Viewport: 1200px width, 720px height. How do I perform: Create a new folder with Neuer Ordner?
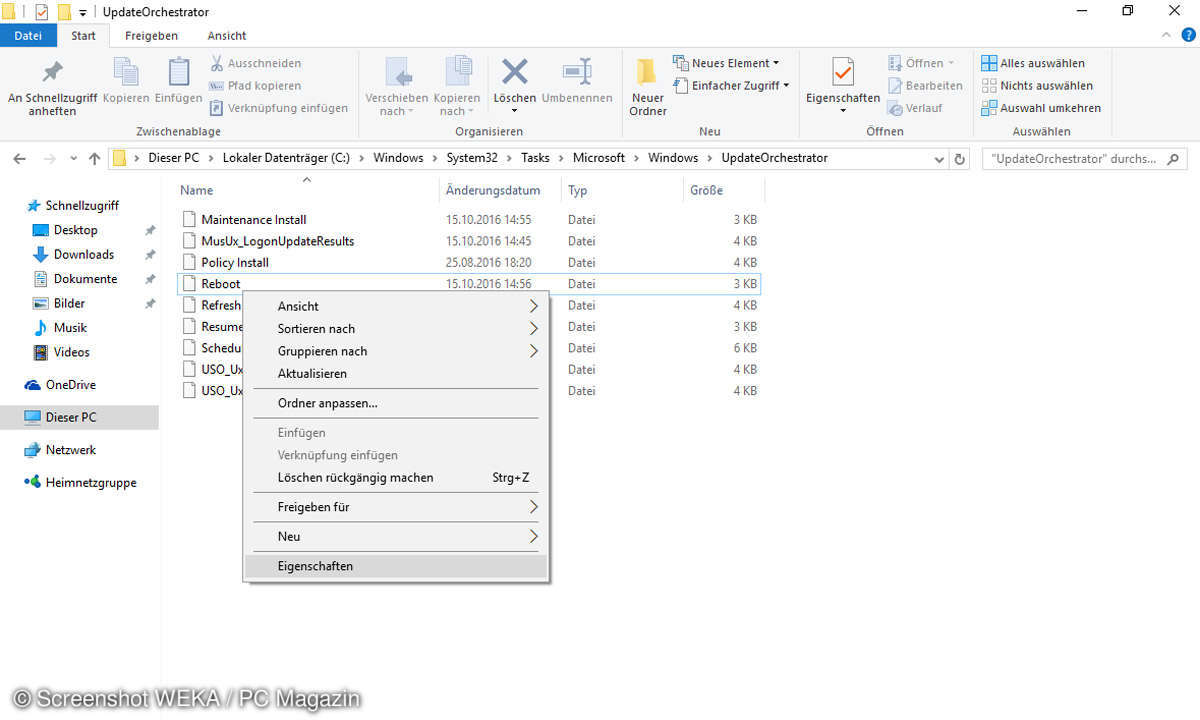(648, 88)
